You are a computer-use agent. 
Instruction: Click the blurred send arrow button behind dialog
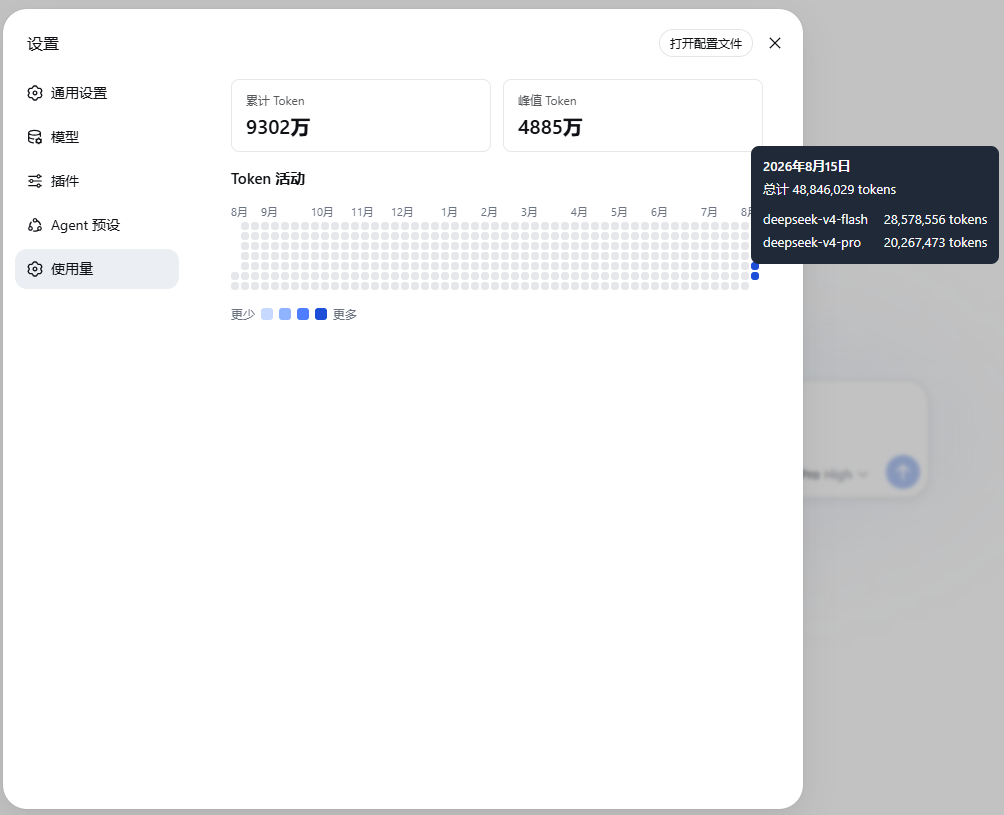[x=903, y=472]
